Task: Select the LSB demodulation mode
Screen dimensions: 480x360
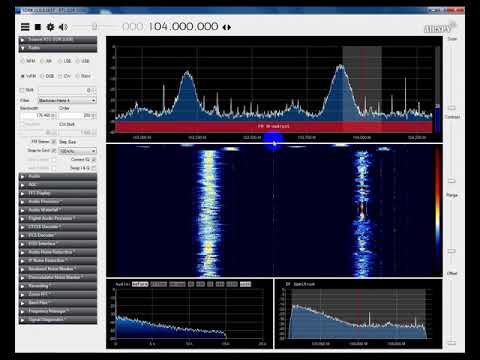Action: 65,61
